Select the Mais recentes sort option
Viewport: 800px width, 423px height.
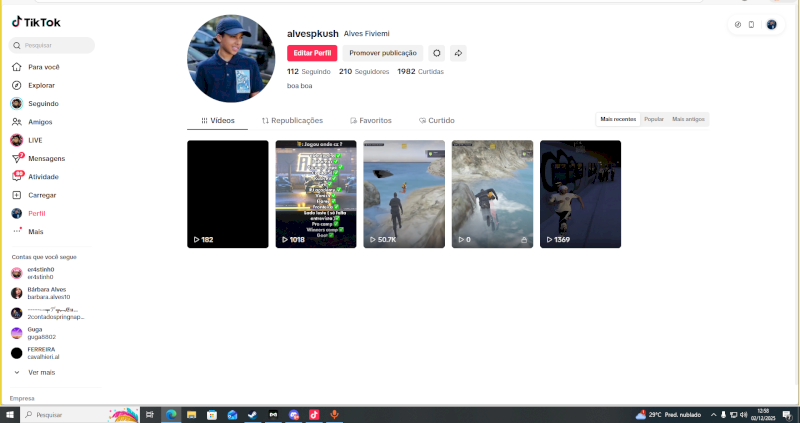618,119
